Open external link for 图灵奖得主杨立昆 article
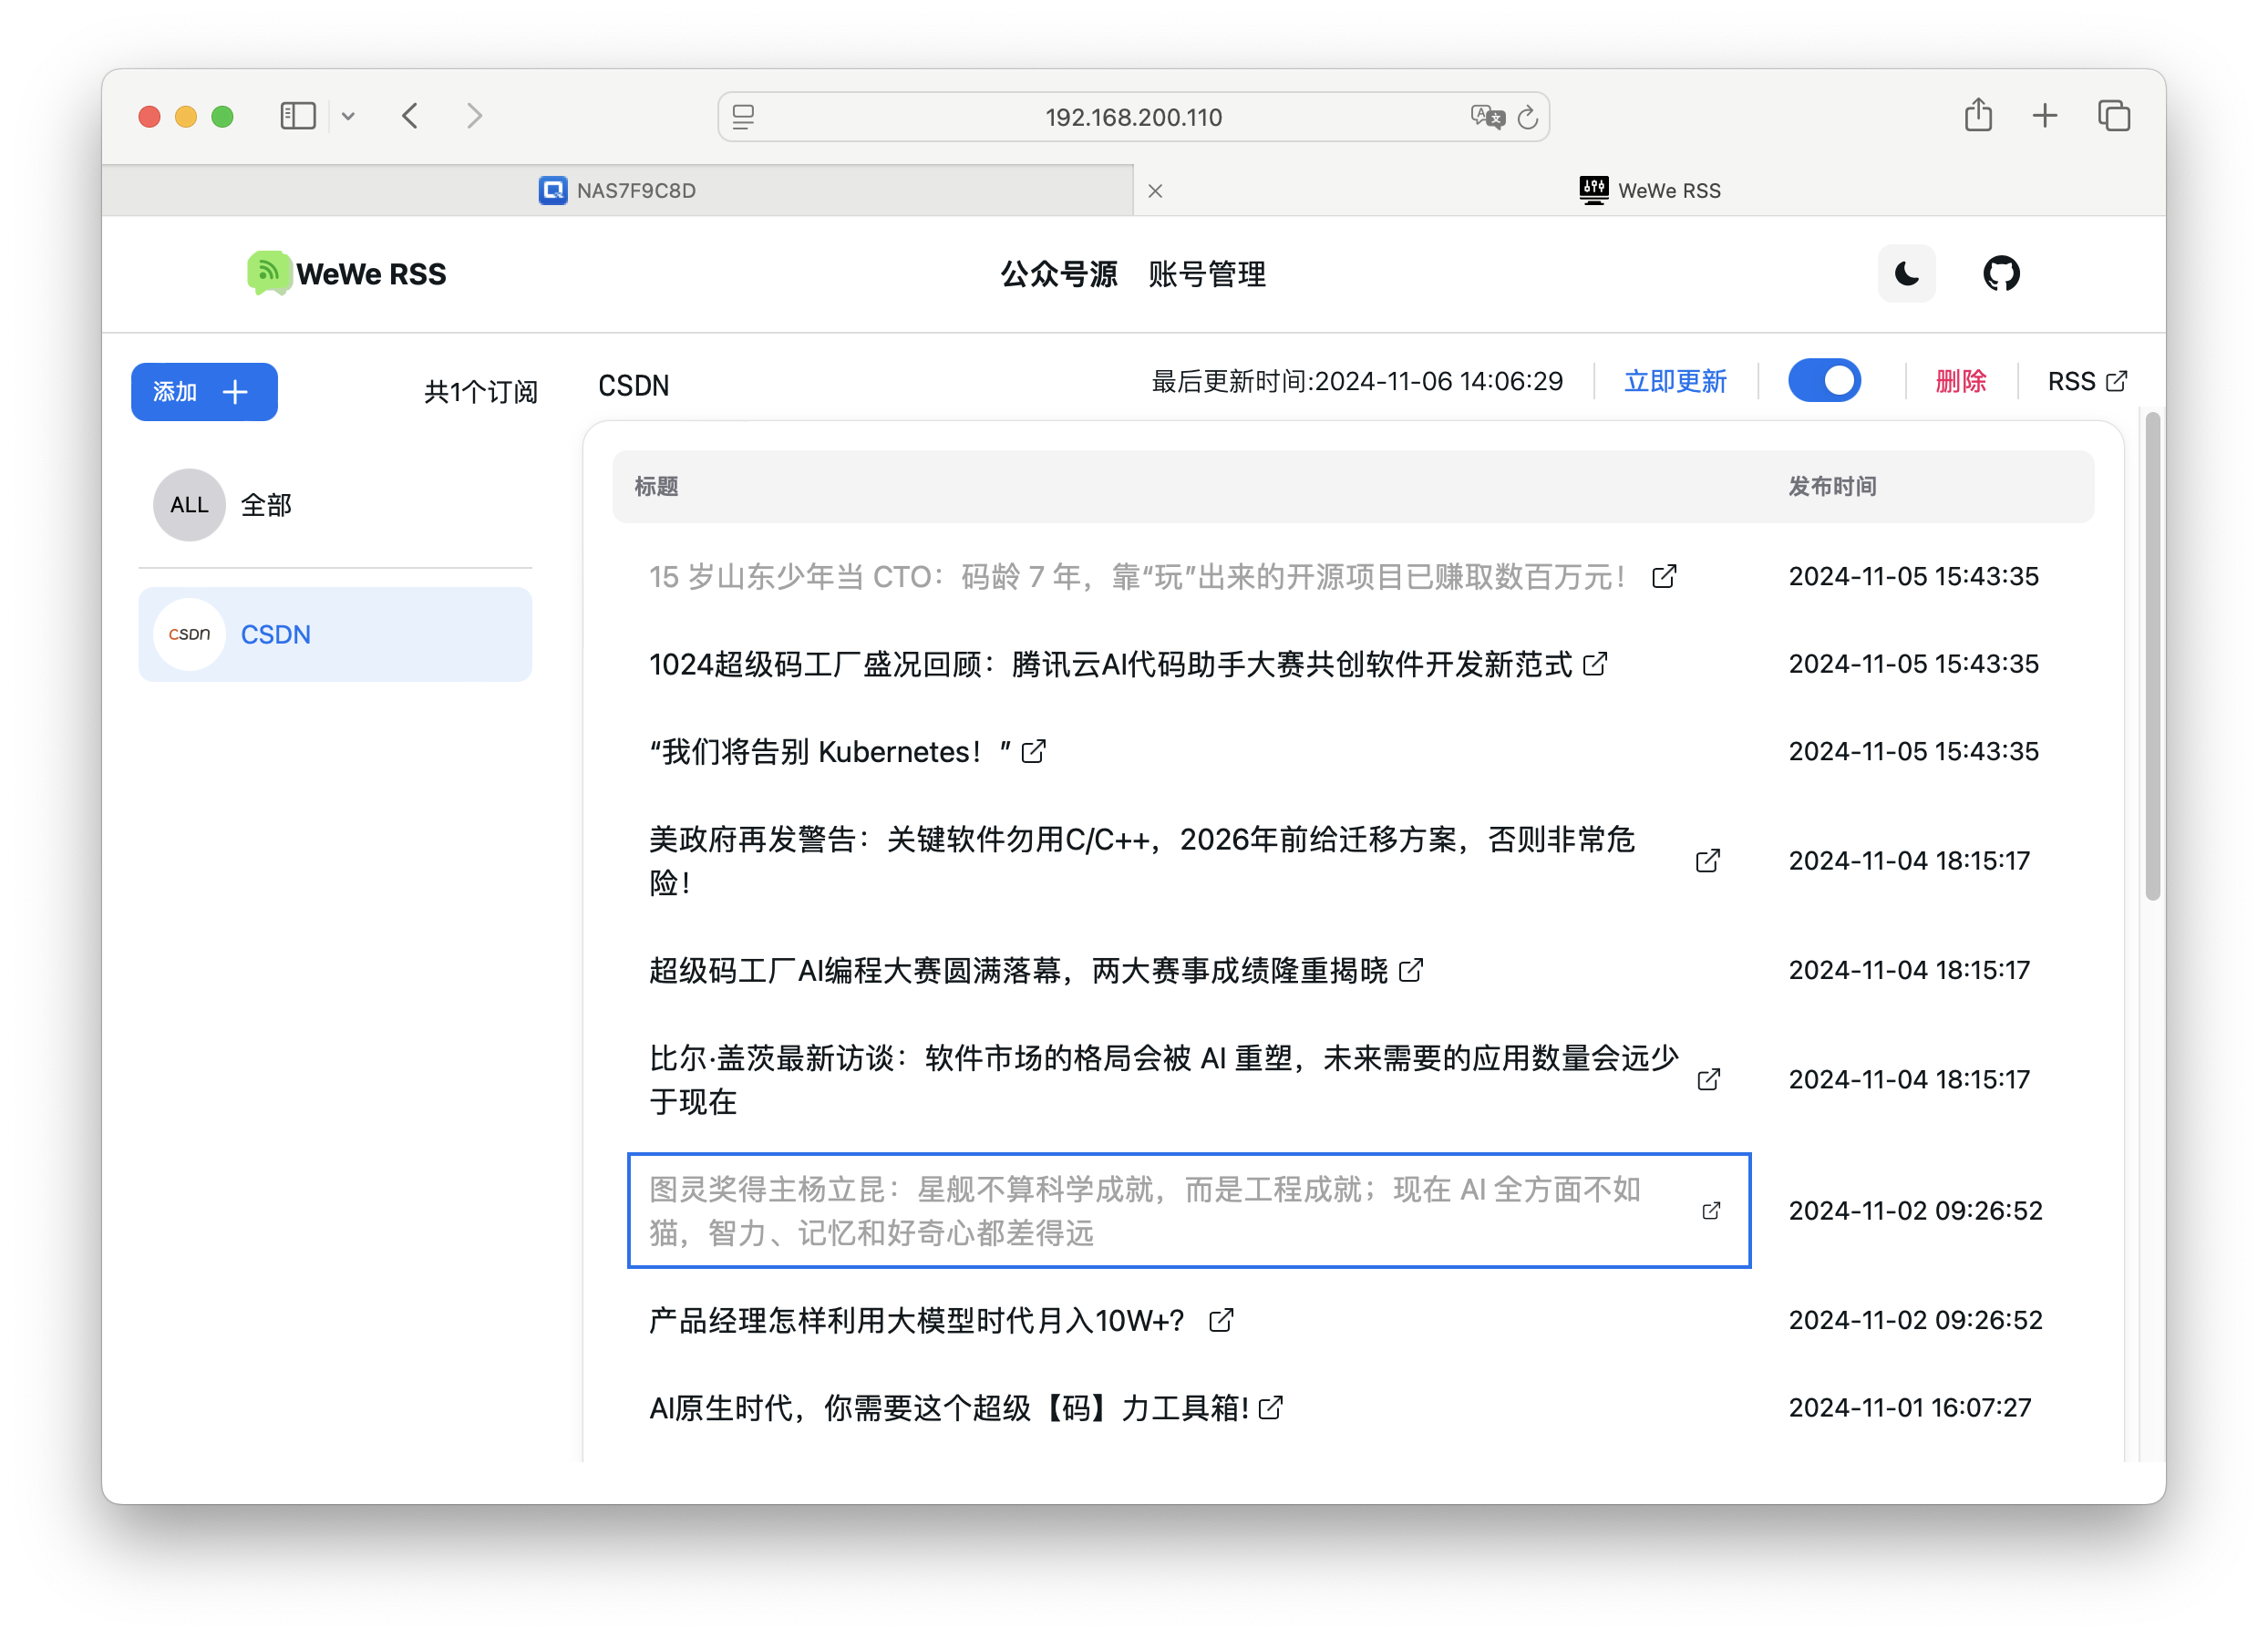Viewport: 2268px width, 1639px height. [1711, 1211]
